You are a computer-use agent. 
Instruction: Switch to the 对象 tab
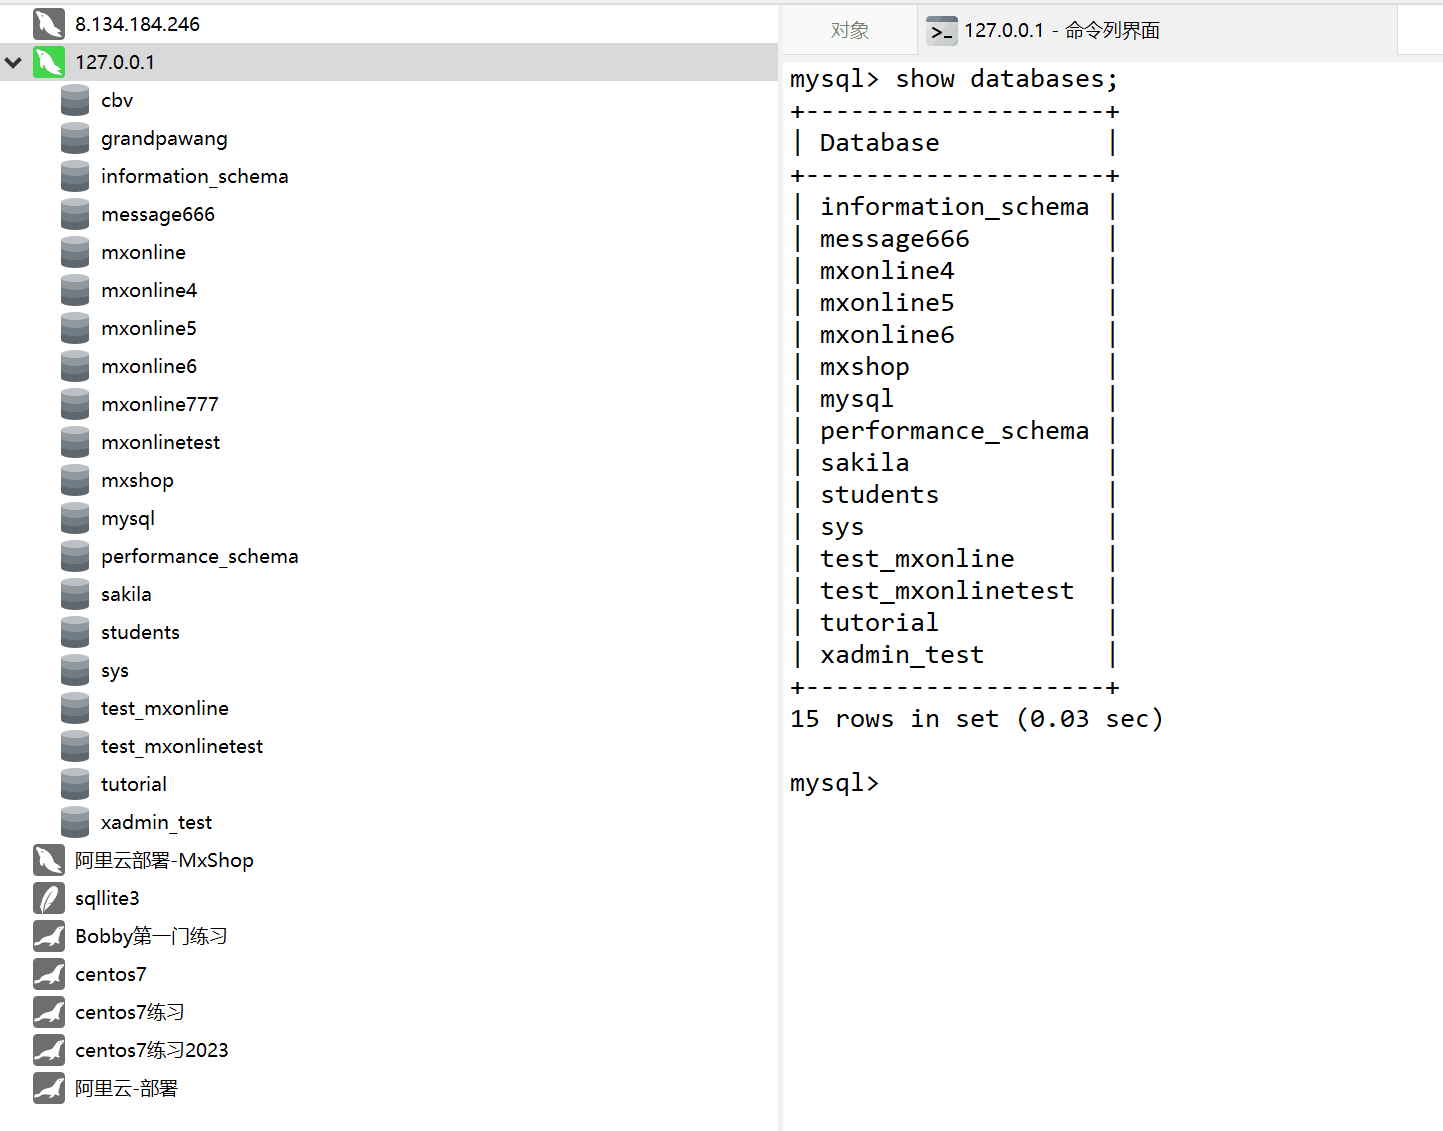(x=849, y=31)
